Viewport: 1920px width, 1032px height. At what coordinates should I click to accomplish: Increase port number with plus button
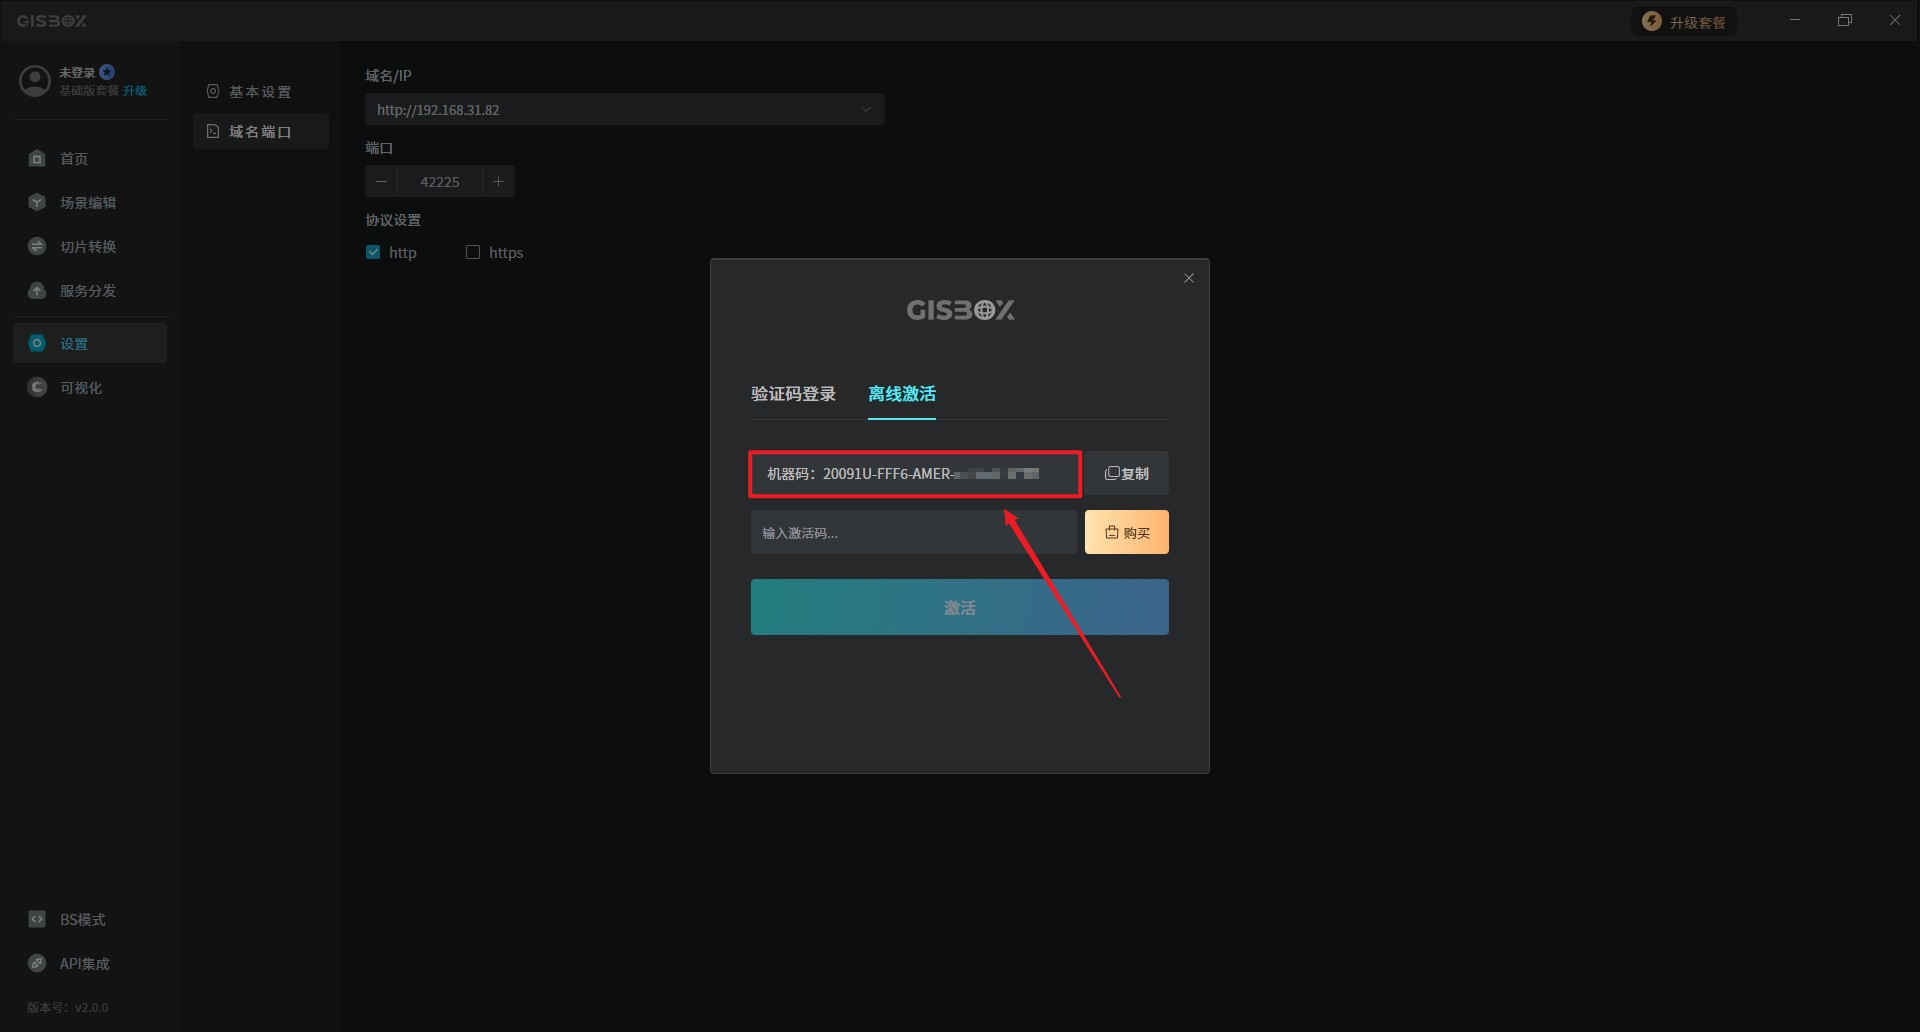pyautogui.click(x=498, y=182)
